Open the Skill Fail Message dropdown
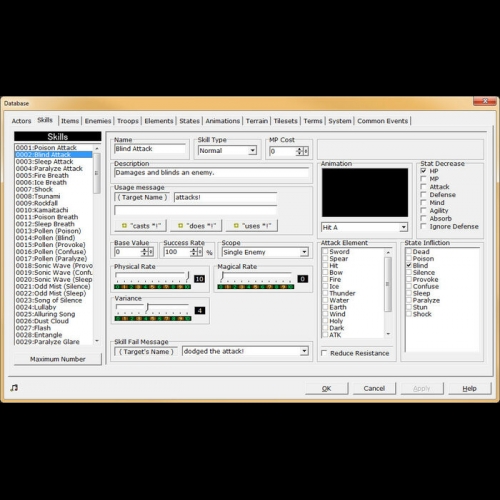Screen dimensions: 500x500 click(x=304, y=351)
